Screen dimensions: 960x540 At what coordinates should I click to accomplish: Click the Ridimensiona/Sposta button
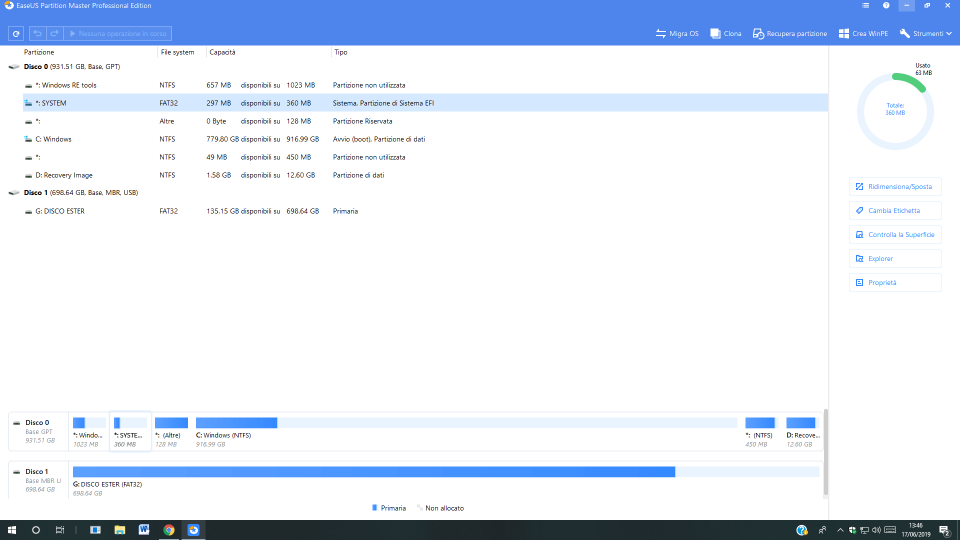tap(895, 187)
